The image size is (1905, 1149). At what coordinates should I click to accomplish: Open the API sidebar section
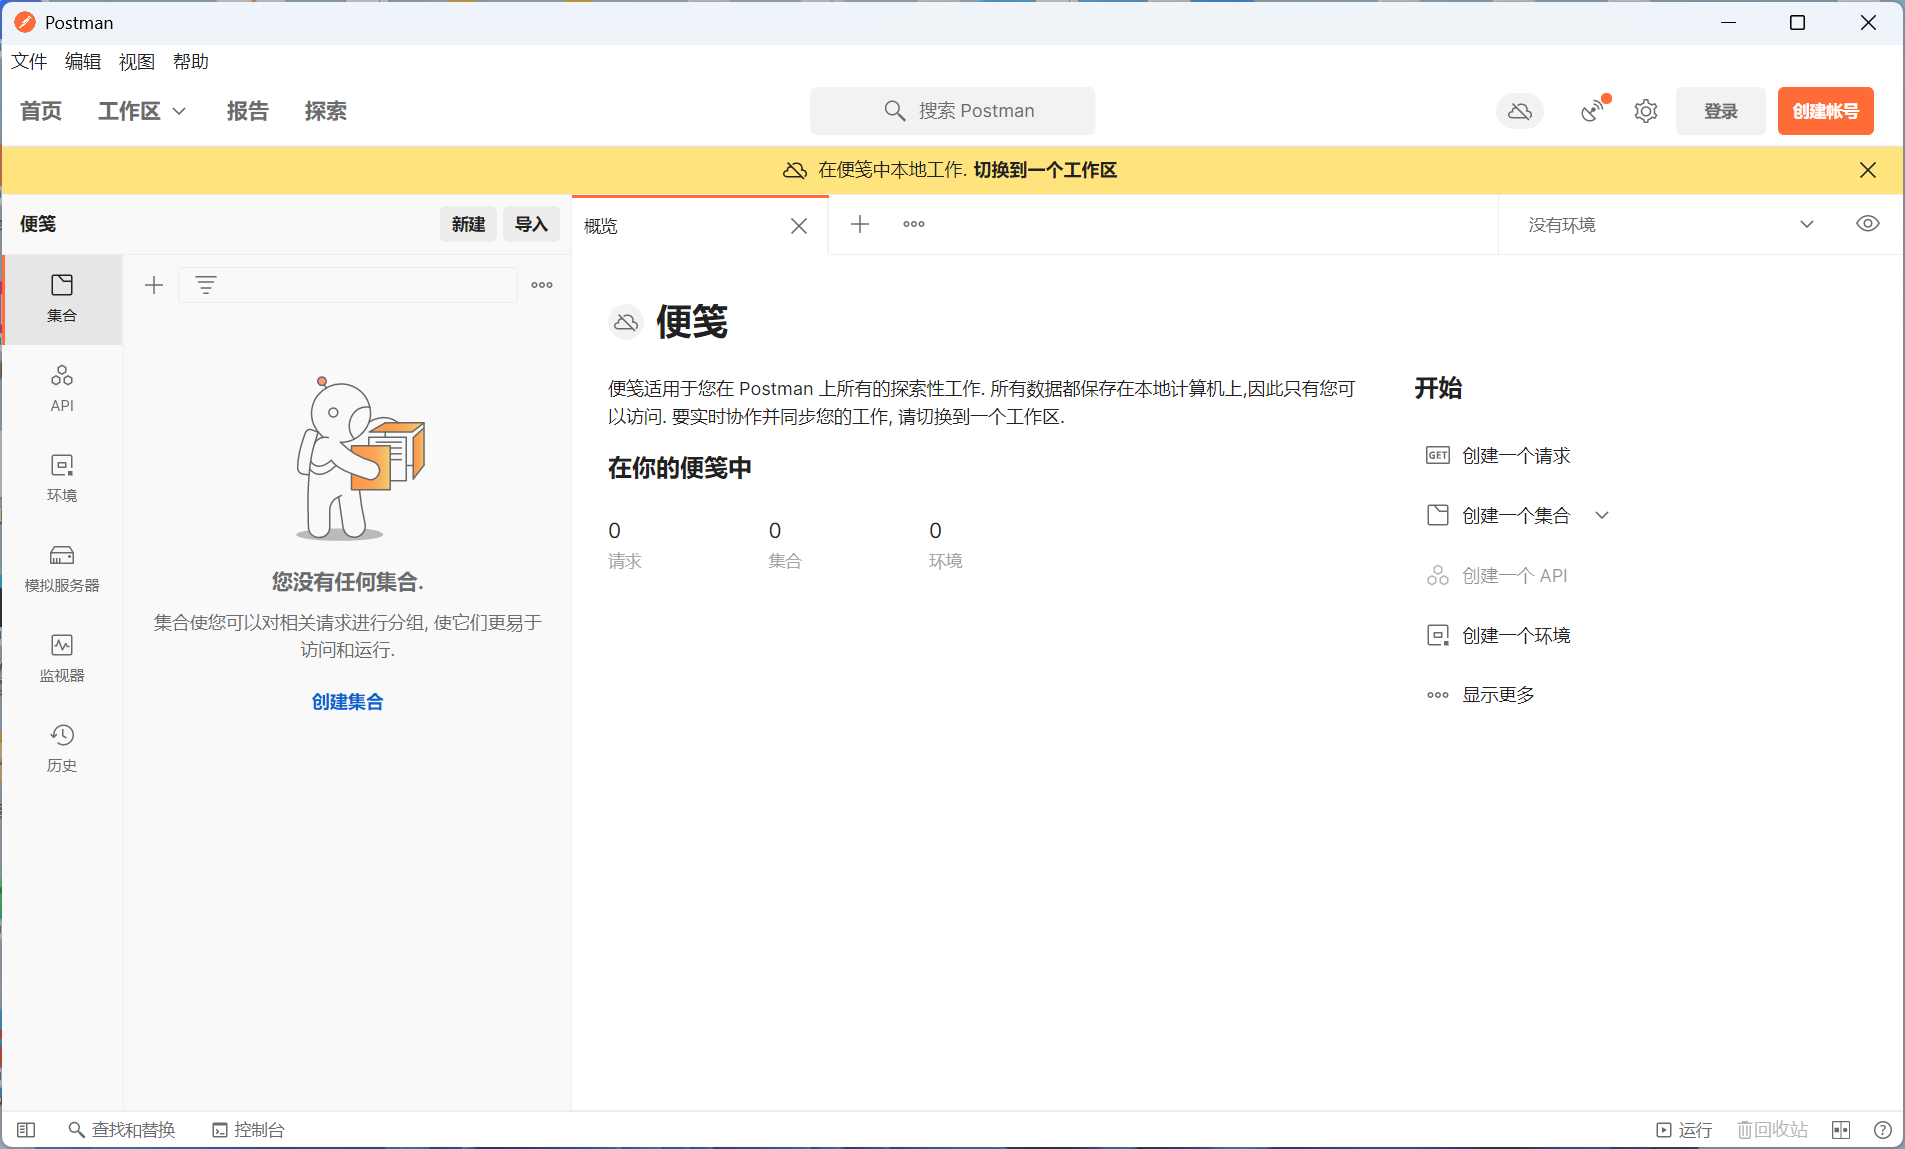coord(62,389)
